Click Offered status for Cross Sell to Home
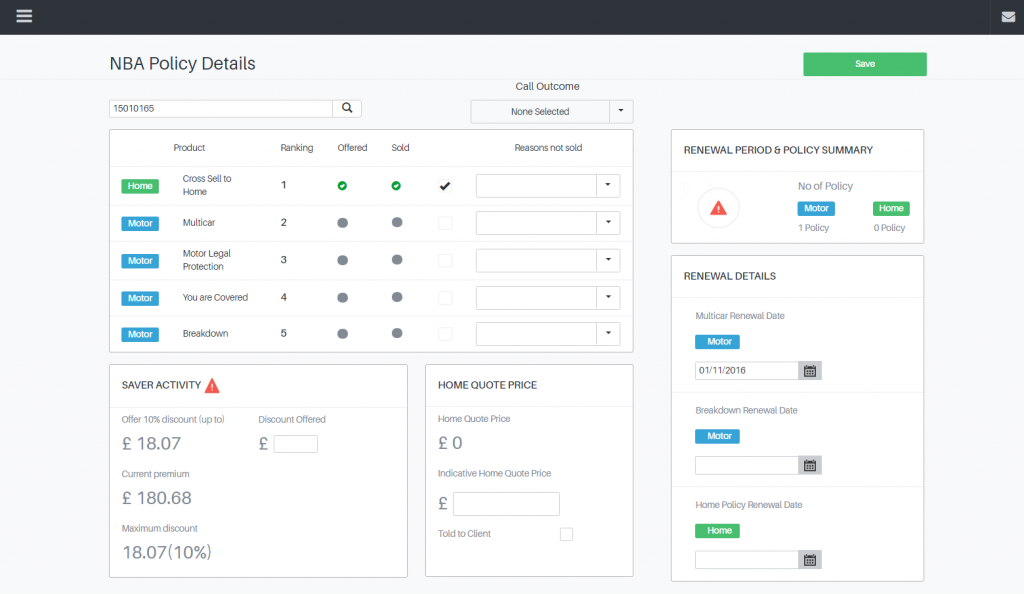 click(342, 186)
